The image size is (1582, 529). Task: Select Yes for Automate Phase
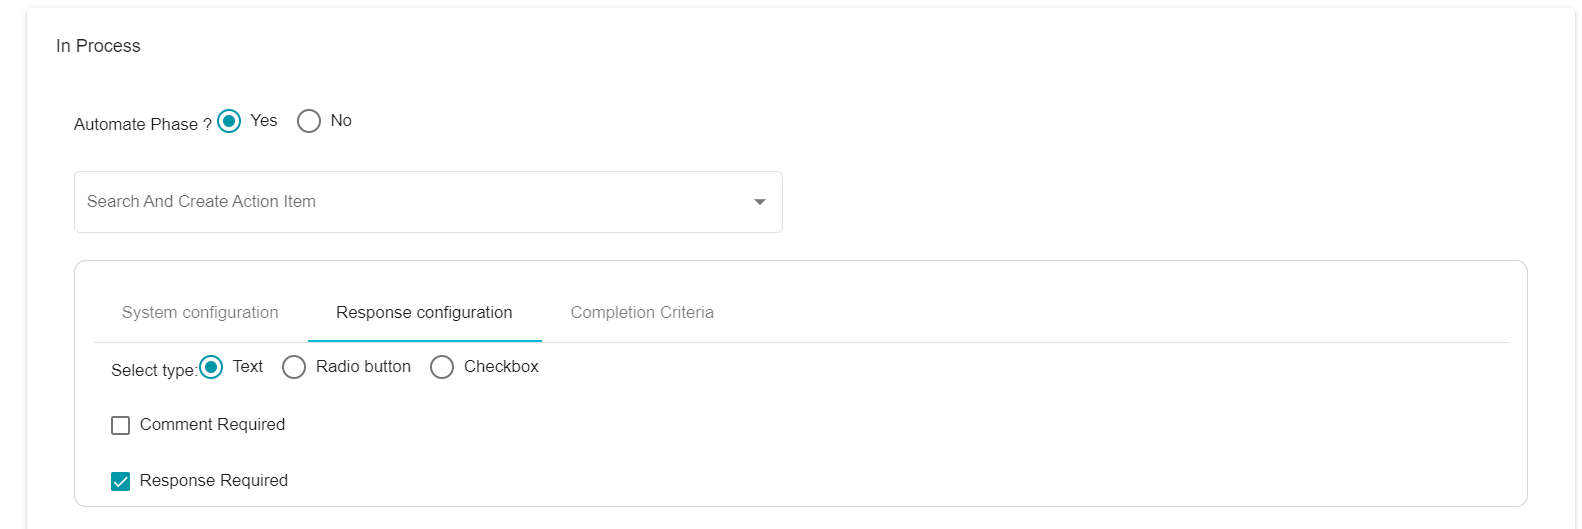(x=229, y=121)
